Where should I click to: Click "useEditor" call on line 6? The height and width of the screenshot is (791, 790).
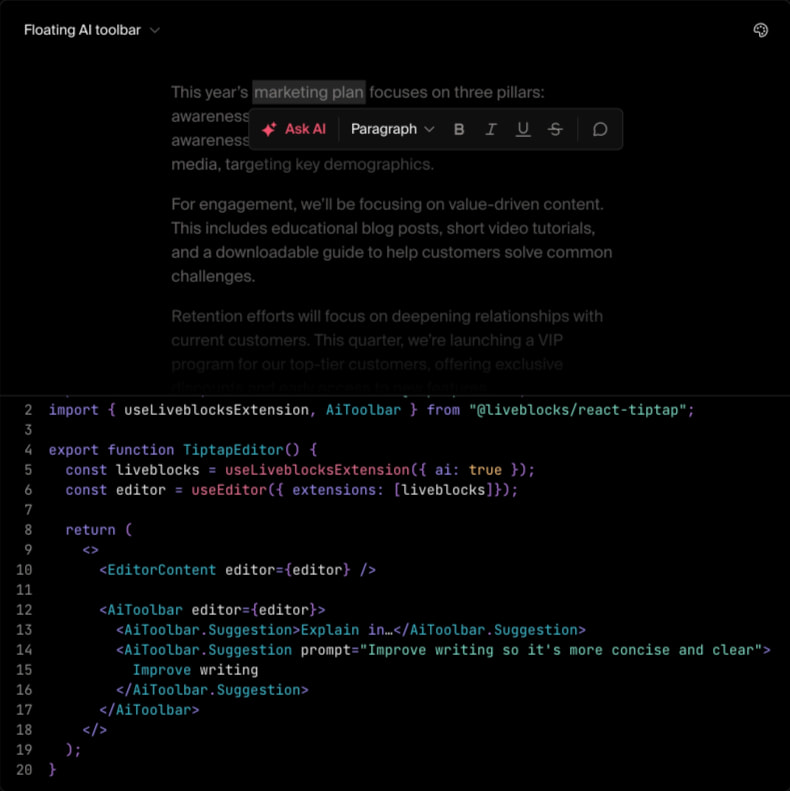(229, 490)
